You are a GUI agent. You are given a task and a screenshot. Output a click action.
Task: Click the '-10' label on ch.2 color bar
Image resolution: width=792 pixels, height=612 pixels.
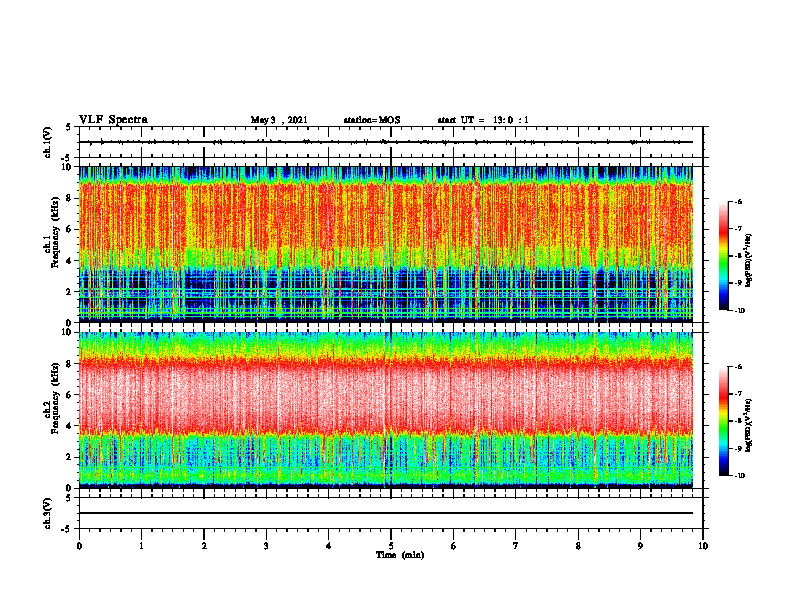(x=740, y=476)
